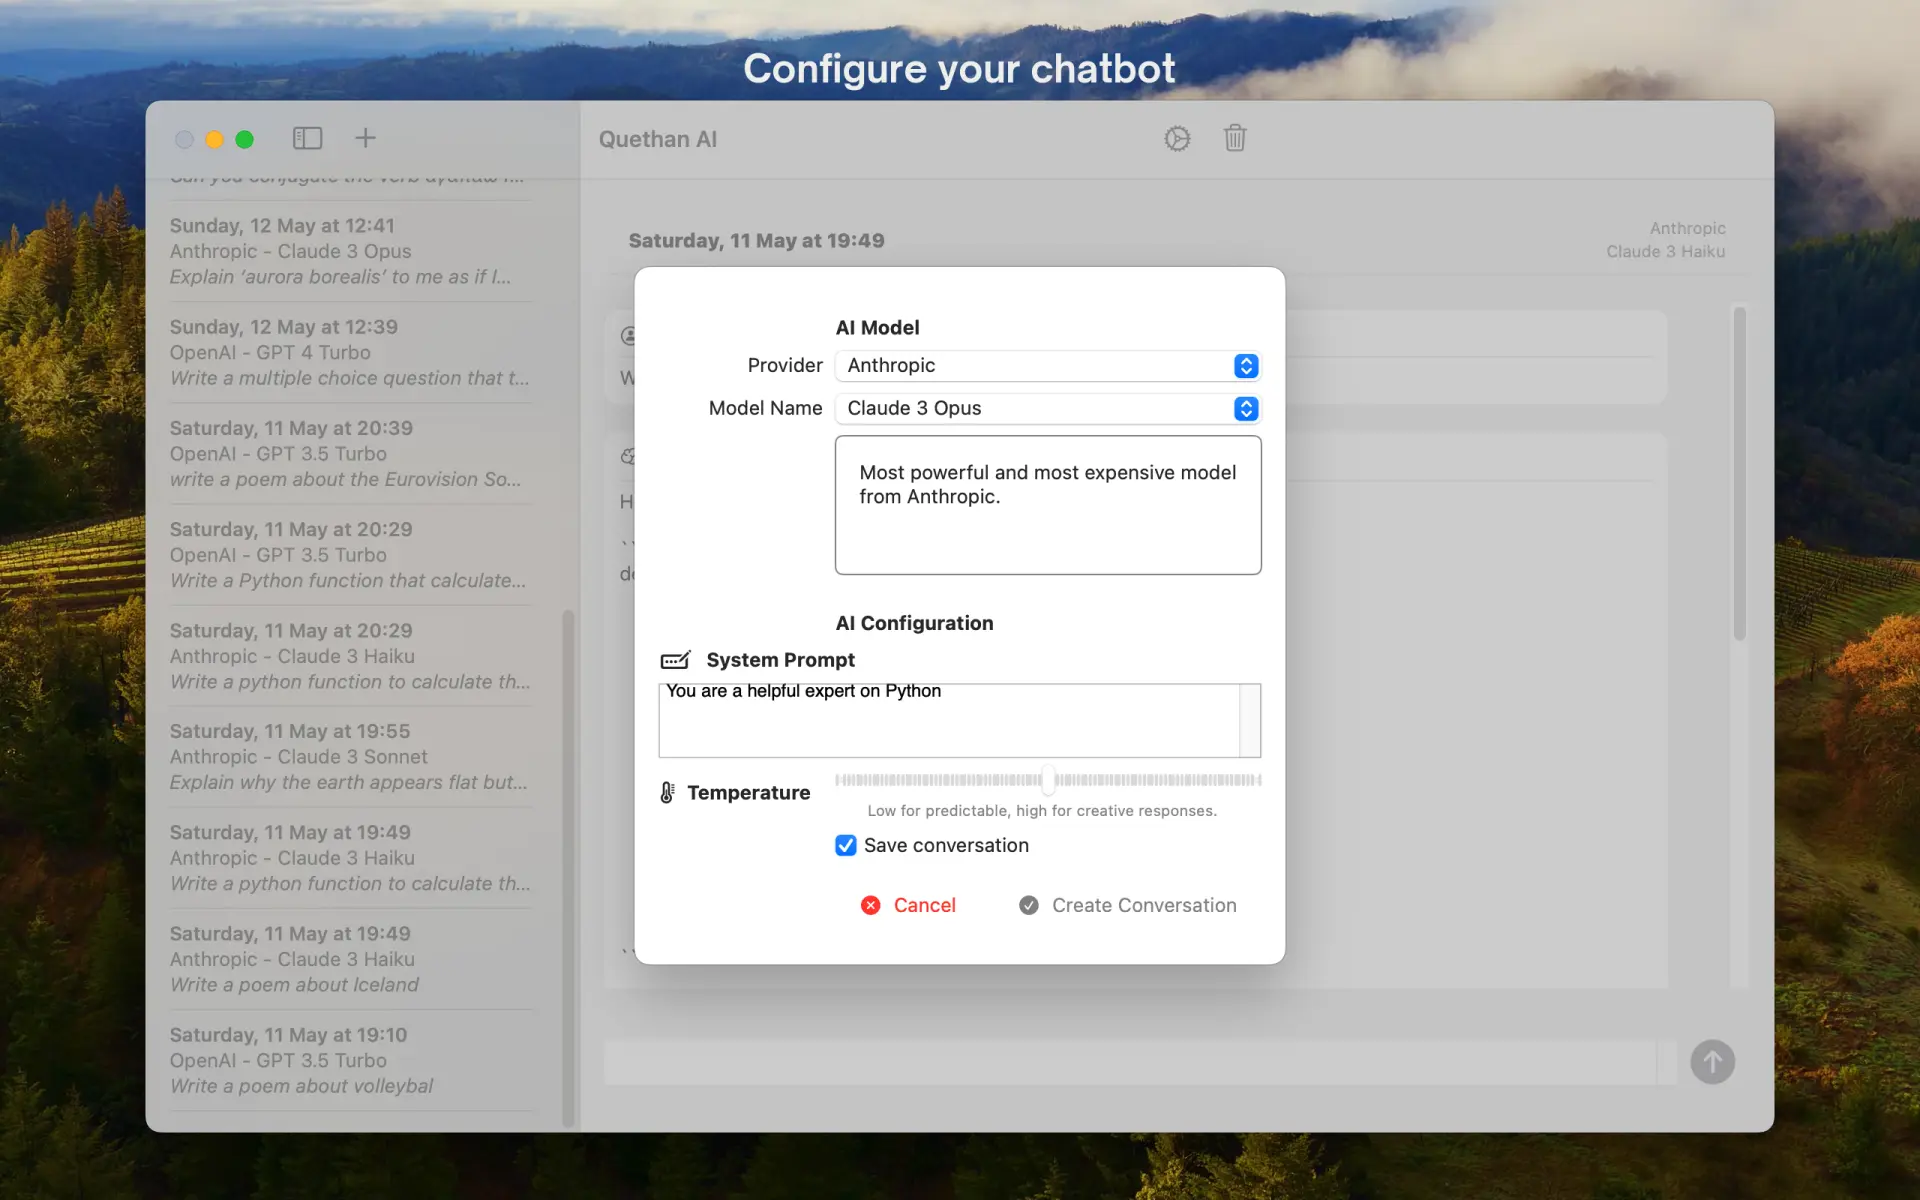Viewport: 1920px width, 1200px height.
Task: Delete the conversation using the trash icon
Action: tap(1235, 138)
